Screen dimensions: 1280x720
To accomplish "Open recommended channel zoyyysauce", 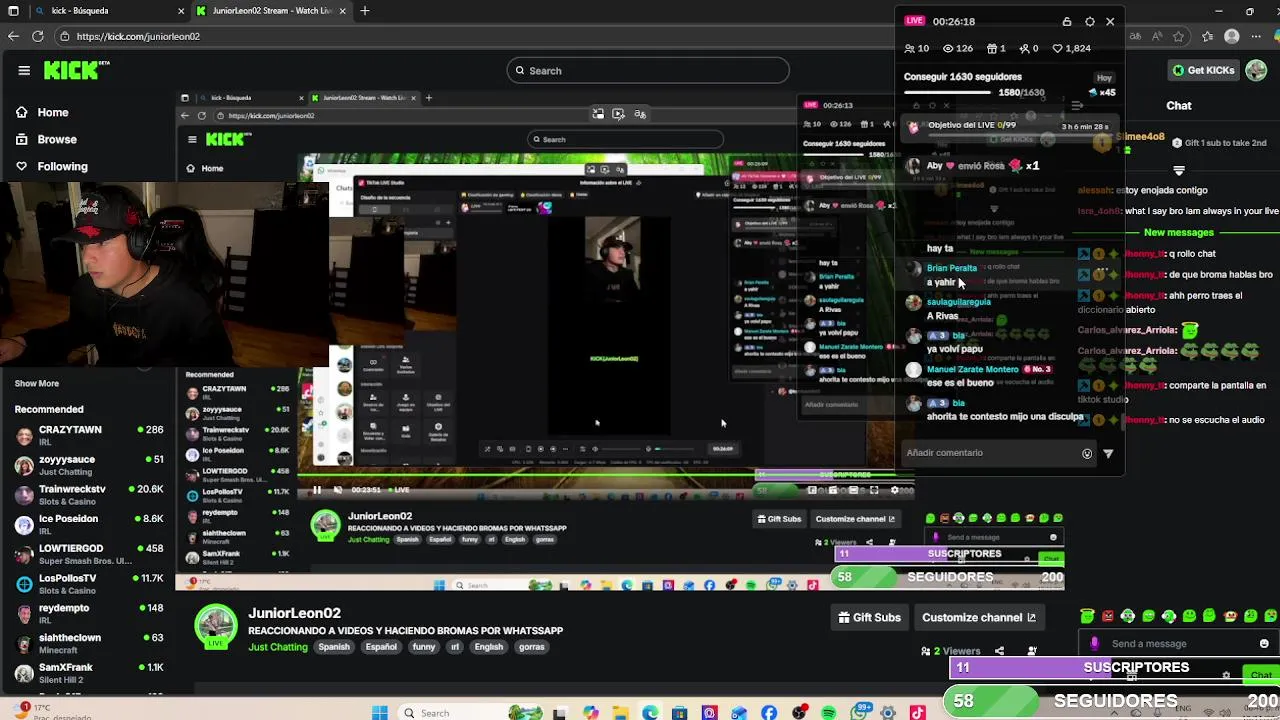I will pos(88,465).
